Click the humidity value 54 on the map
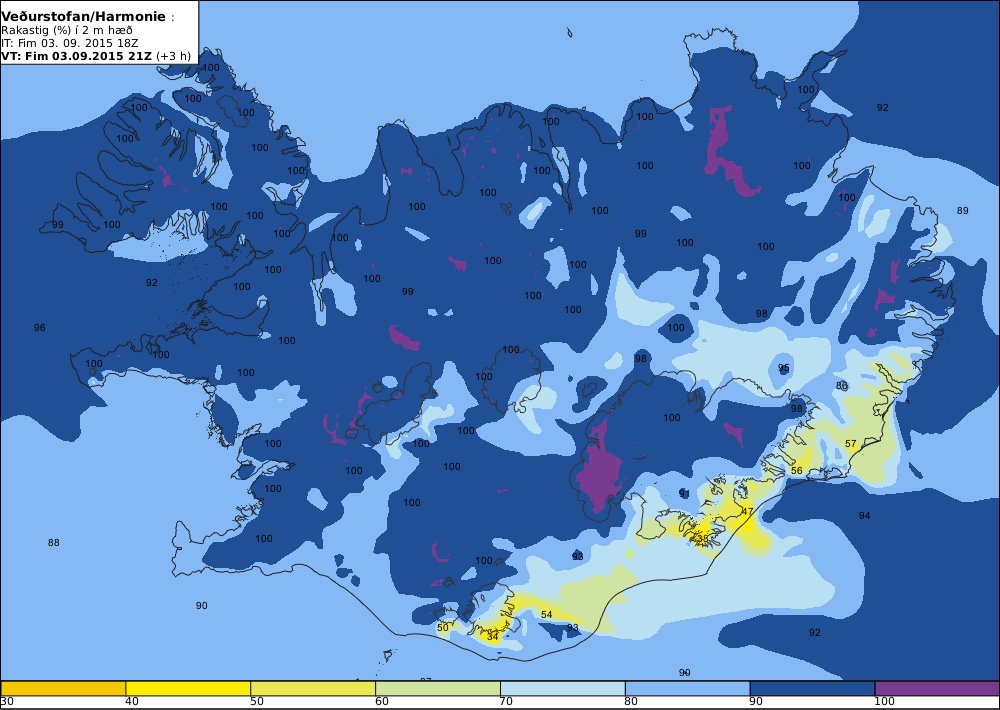The width and height of the screenshot is (1000, 710). click(x=547, y=614)
